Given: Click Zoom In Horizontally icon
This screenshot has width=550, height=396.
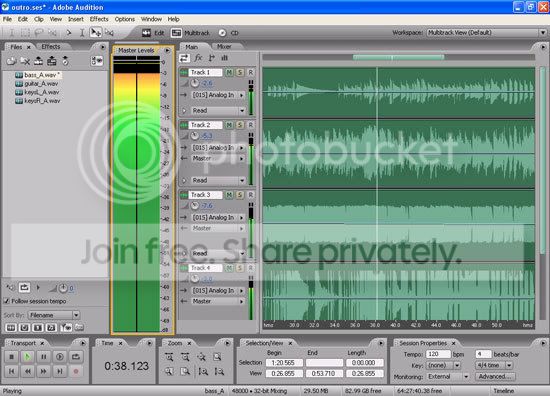Looking at the screenshot, I should coord(169,357).
